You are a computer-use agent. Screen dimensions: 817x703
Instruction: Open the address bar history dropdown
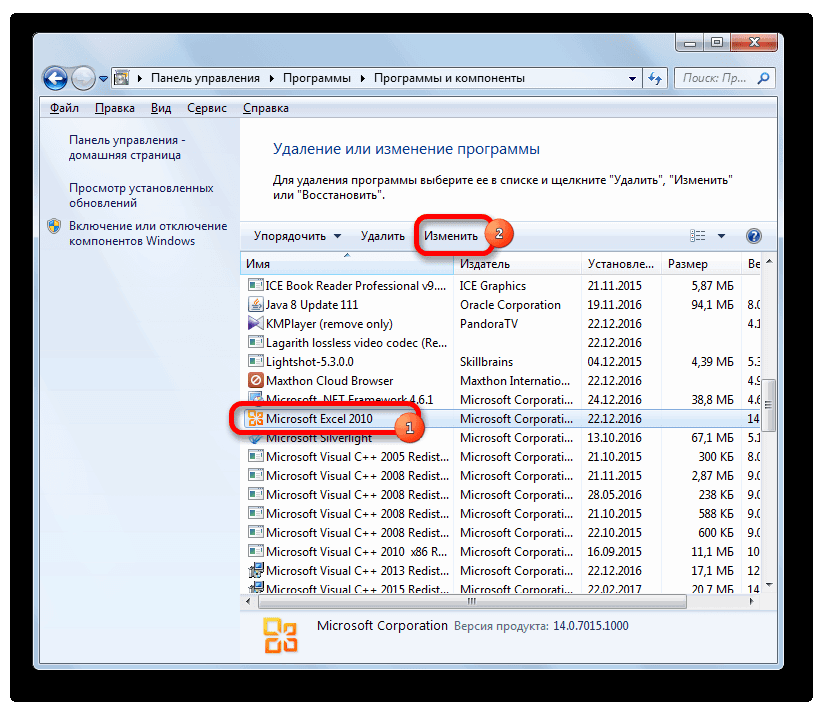[x=632, y=78]
